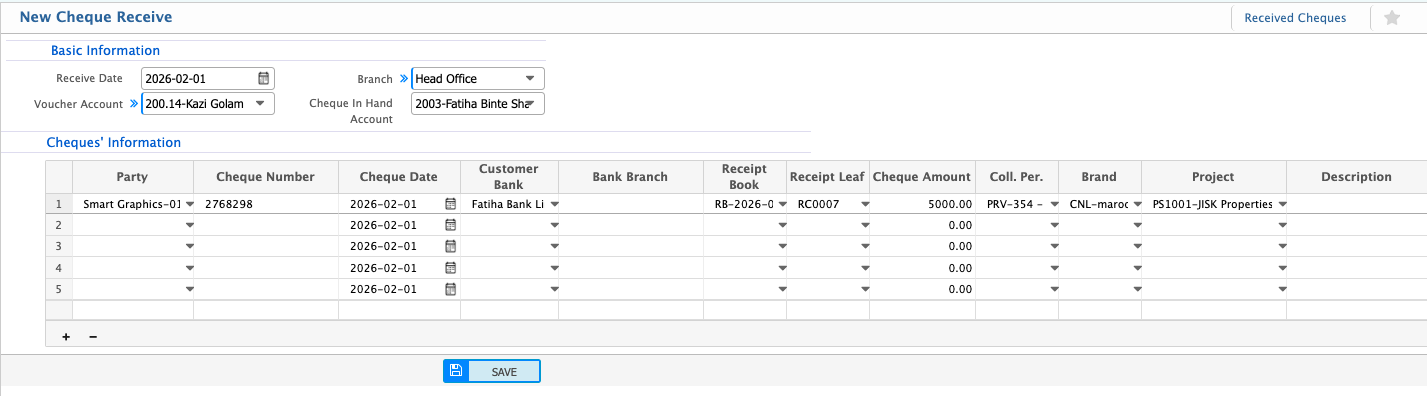Click the Cheques' Information section heading

(114, 142)
